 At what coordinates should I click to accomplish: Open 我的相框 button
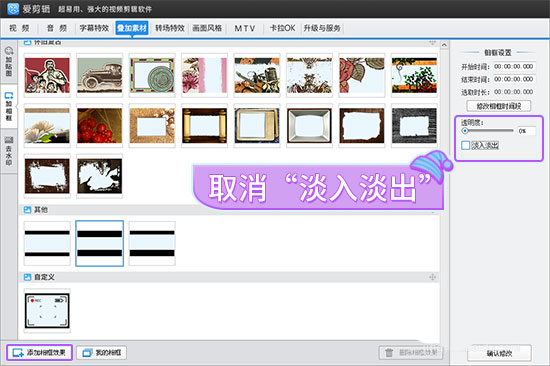pyautogui.click(x=102, y=353)
